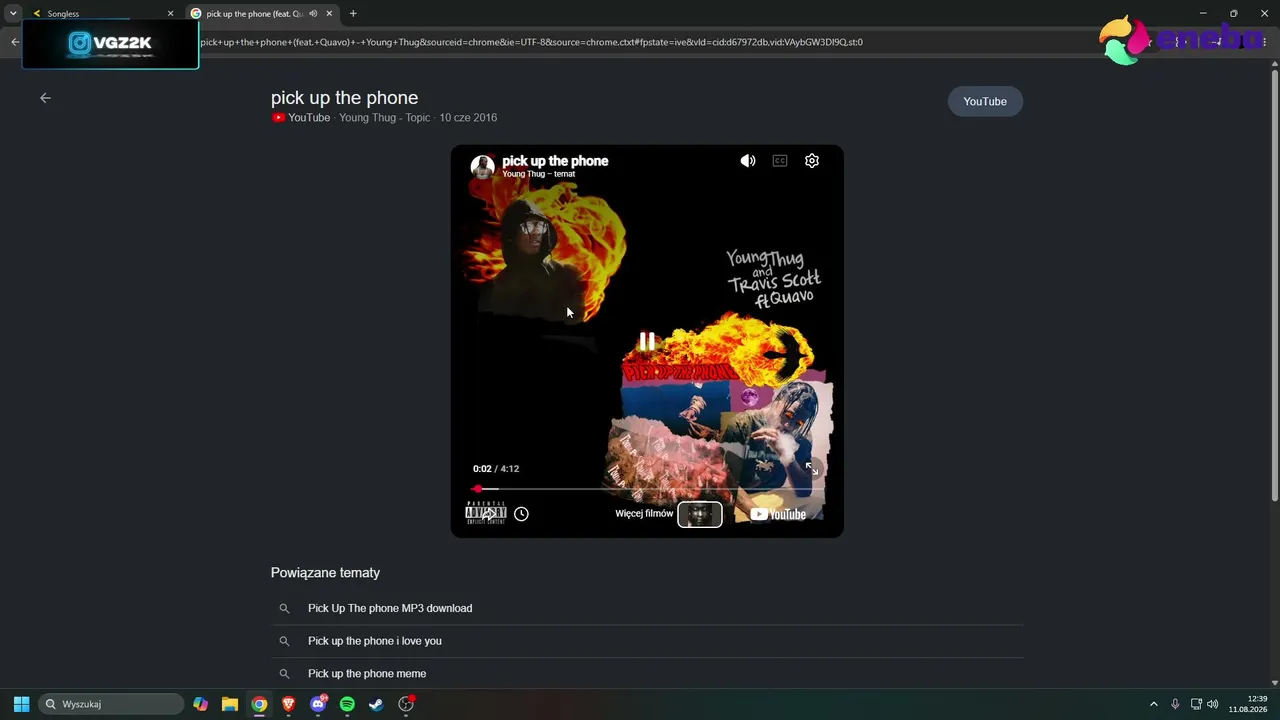Add the video to Watch Later
The width and height of the screenshot is (1280, 720).
pos(521,514)
